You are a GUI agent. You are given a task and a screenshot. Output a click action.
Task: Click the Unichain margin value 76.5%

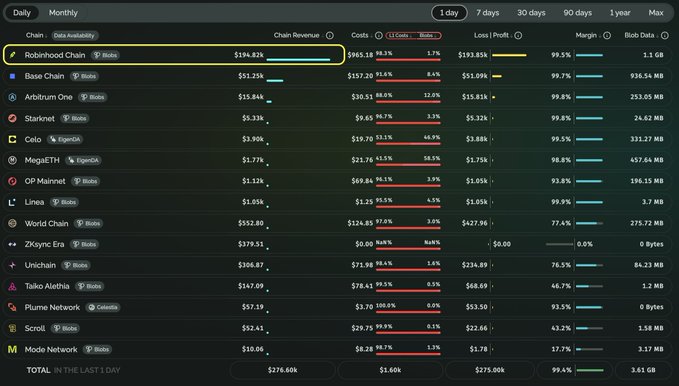point(561,265)
